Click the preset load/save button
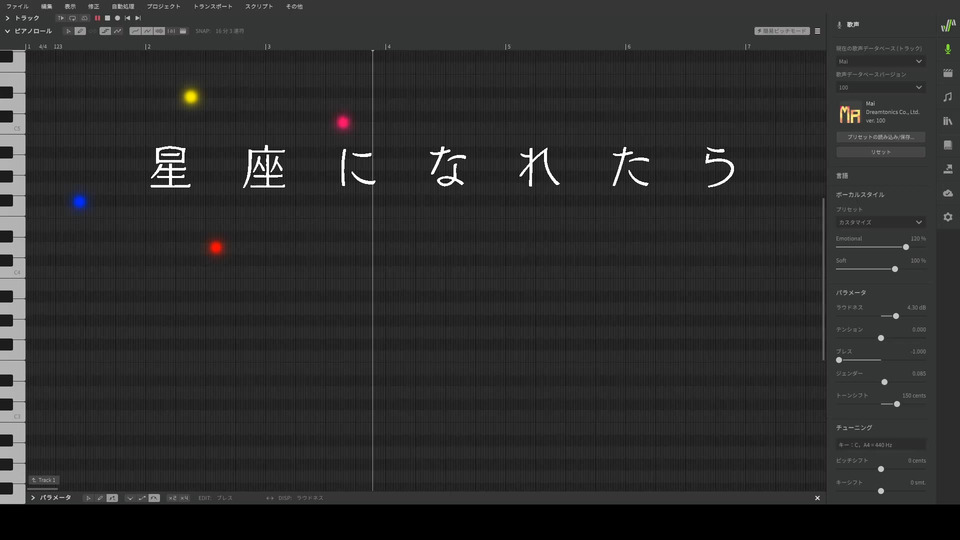960x540 pixels. [x=880, y=137]
